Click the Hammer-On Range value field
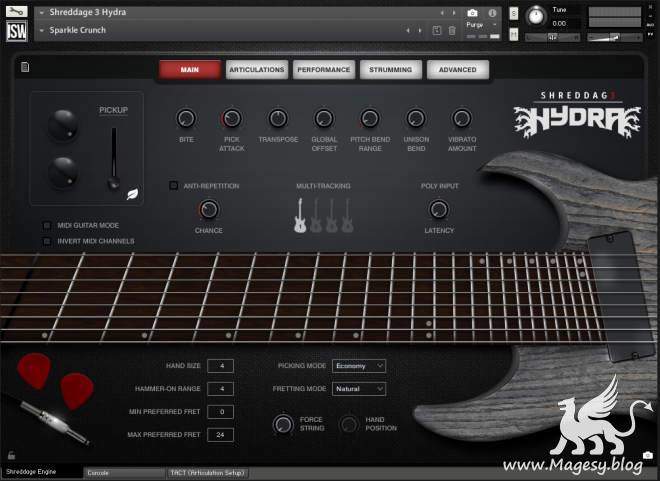 click(x=221, y=389)
